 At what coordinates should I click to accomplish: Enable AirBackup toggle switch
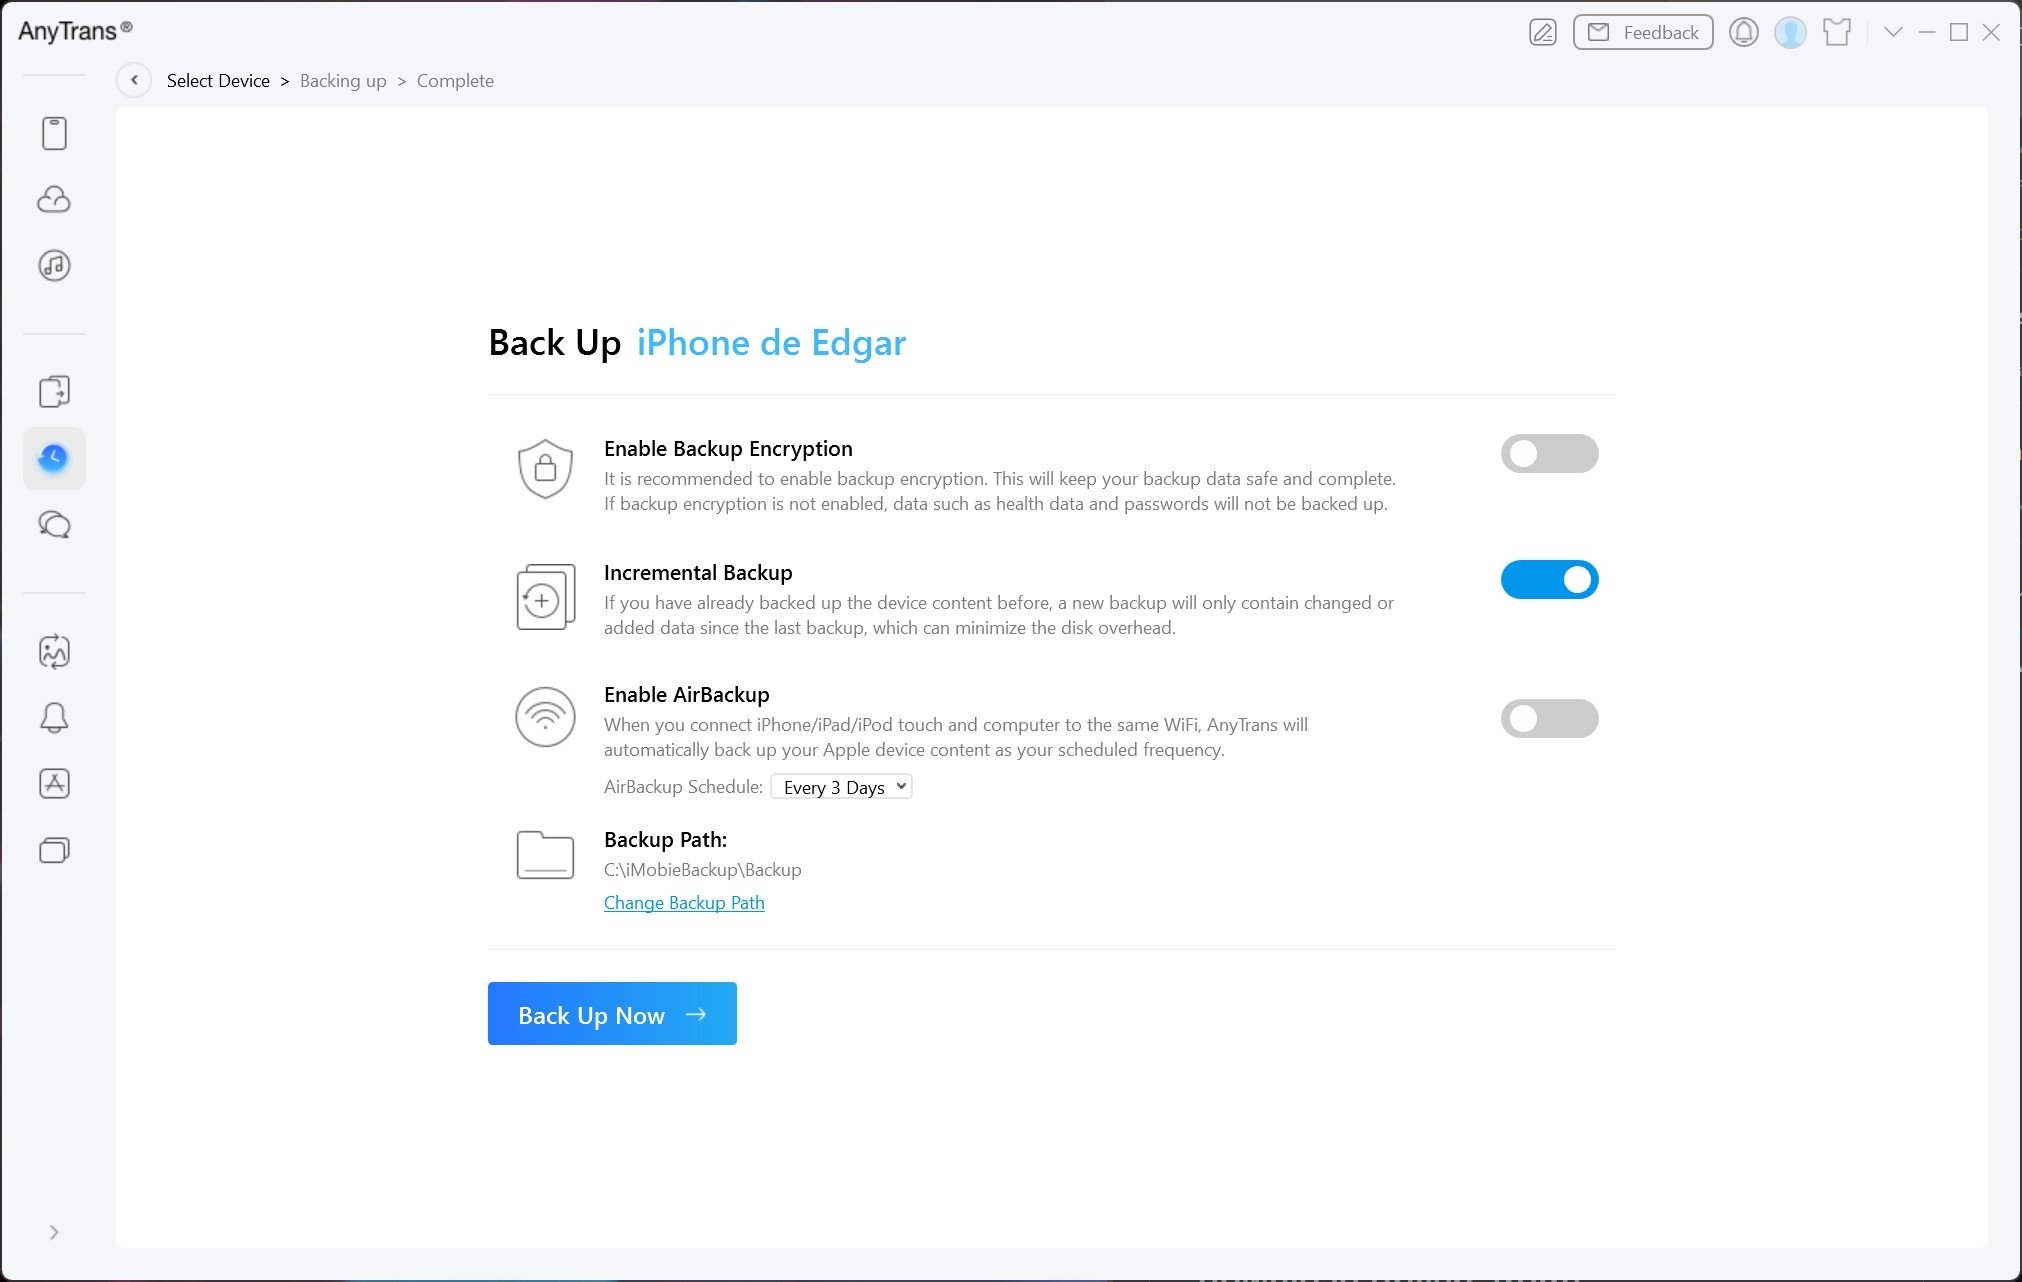[x=1550, y=718]
